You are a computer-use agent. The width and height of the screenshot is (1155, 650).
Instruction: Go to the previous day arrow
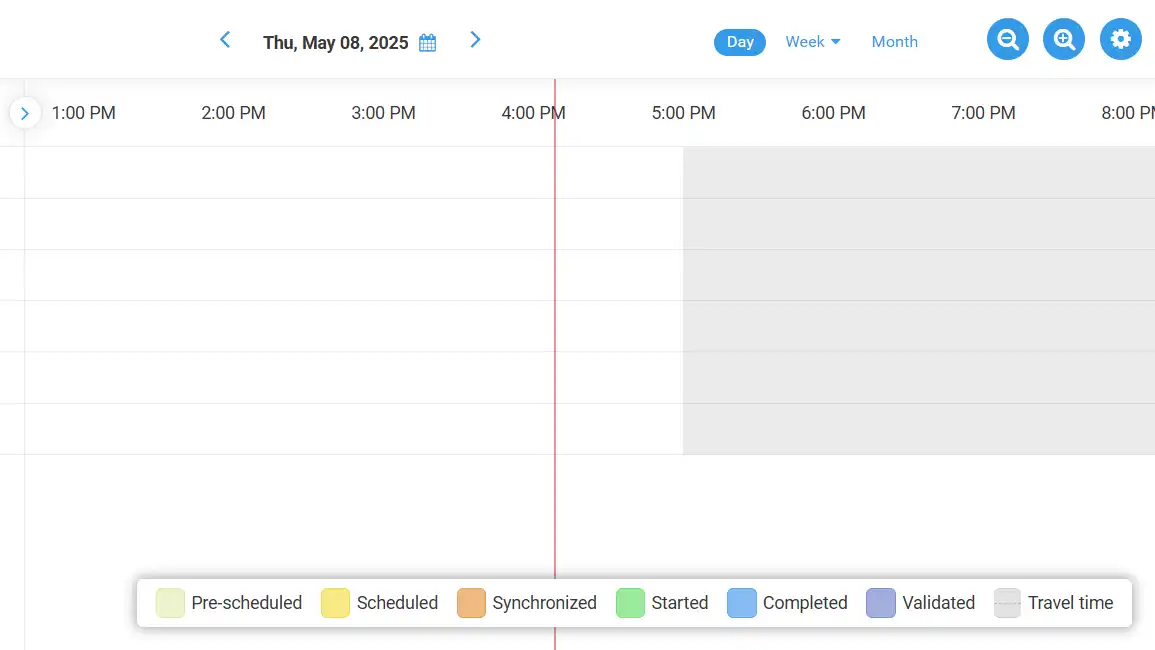pos(225,40)
